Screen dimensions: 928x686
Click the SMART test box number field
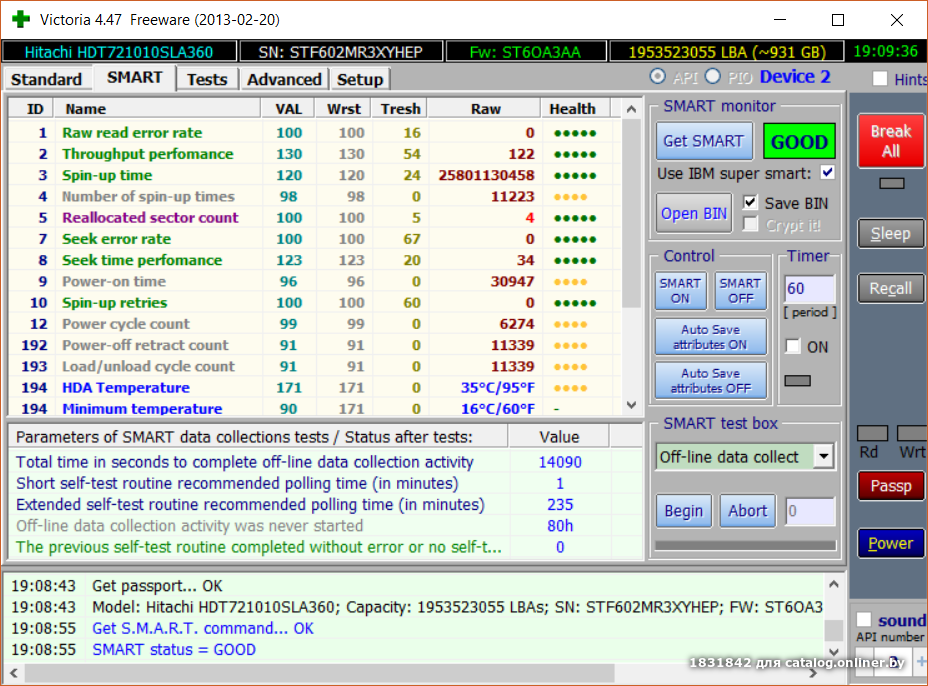[810, 511]
